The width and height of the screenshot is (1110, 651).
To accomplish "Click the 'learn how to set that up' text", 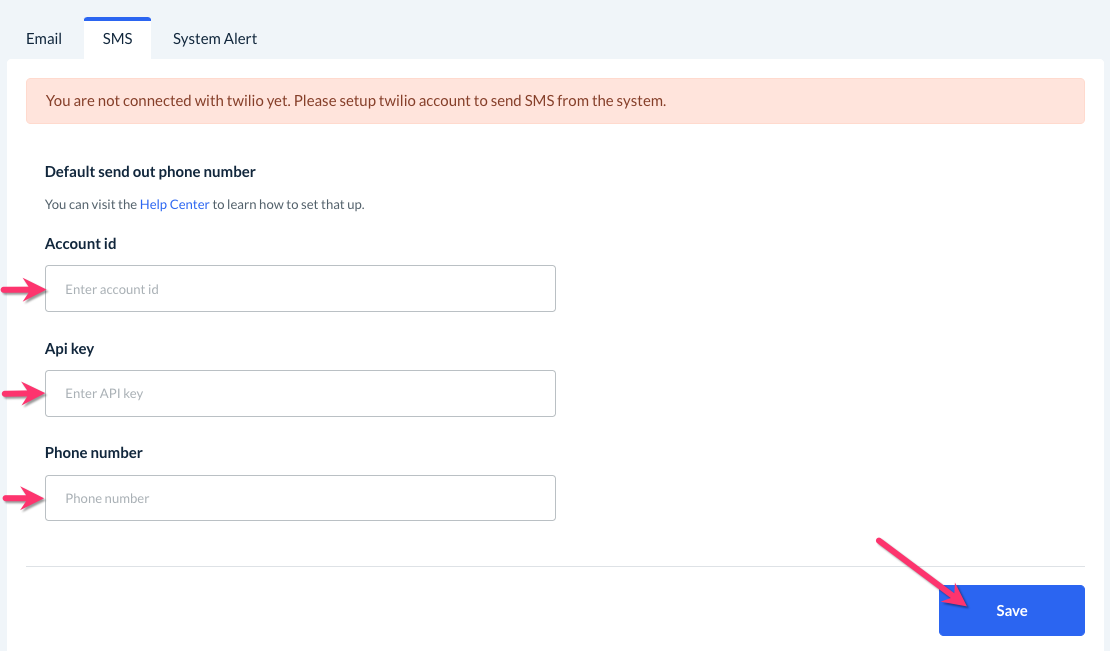I will coord(290,204).
